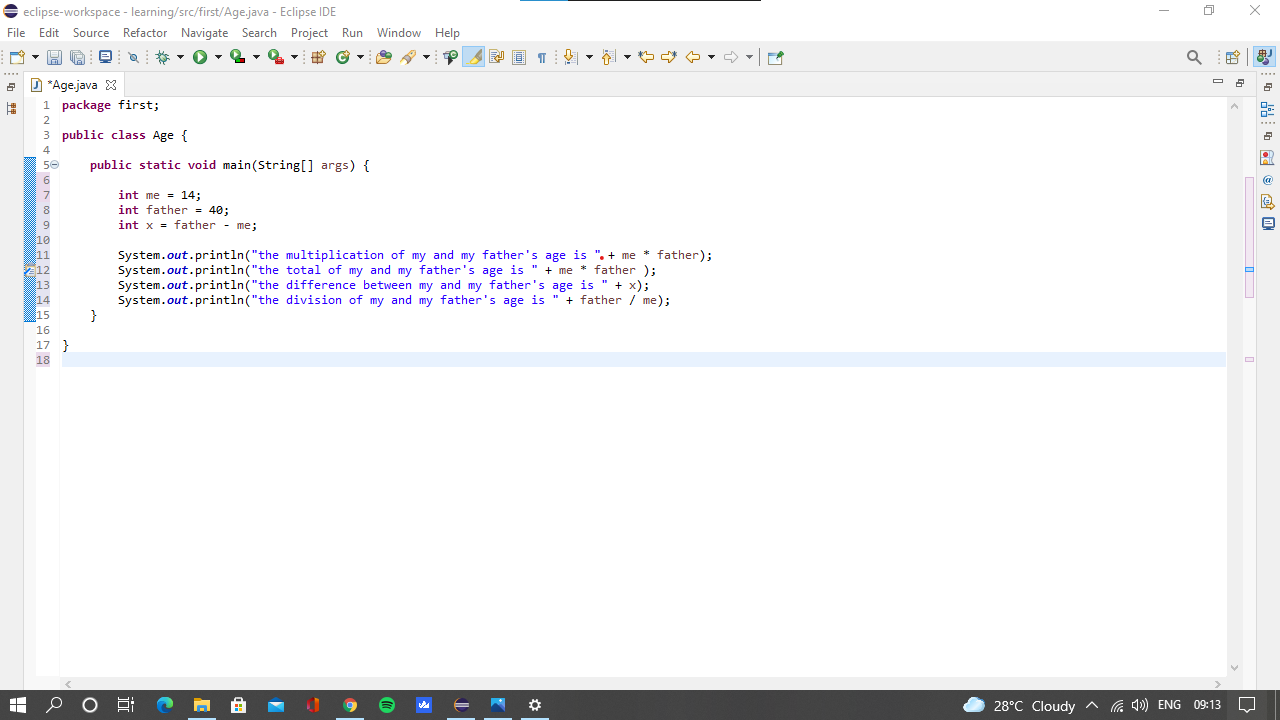
Task: Toggle Mark Occurrences highlighter button
Action: pyautogui.click(x=474, y=57)
